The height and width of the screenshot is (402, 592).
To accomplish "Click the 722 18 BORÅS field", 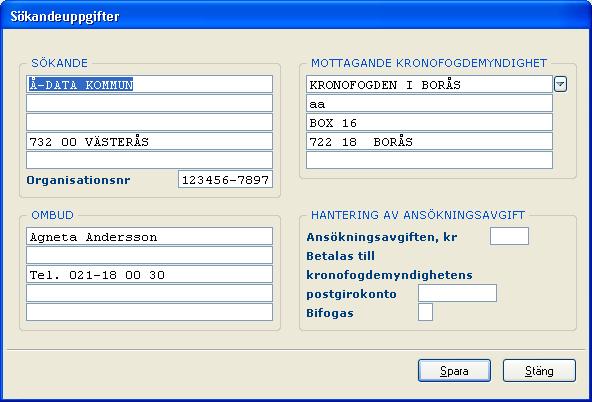I will (429, 141).
